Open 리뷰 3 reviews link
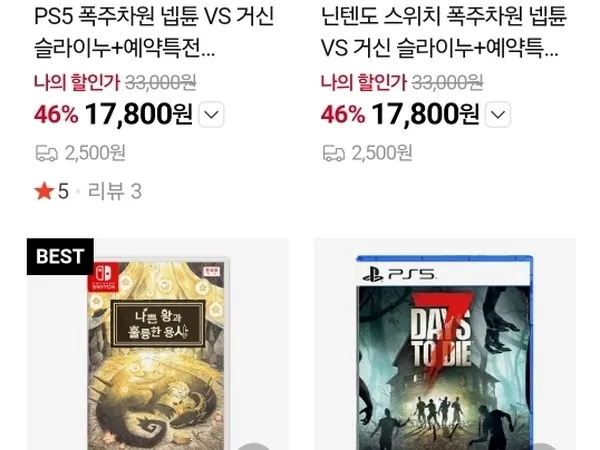 (x=115, y=191)
